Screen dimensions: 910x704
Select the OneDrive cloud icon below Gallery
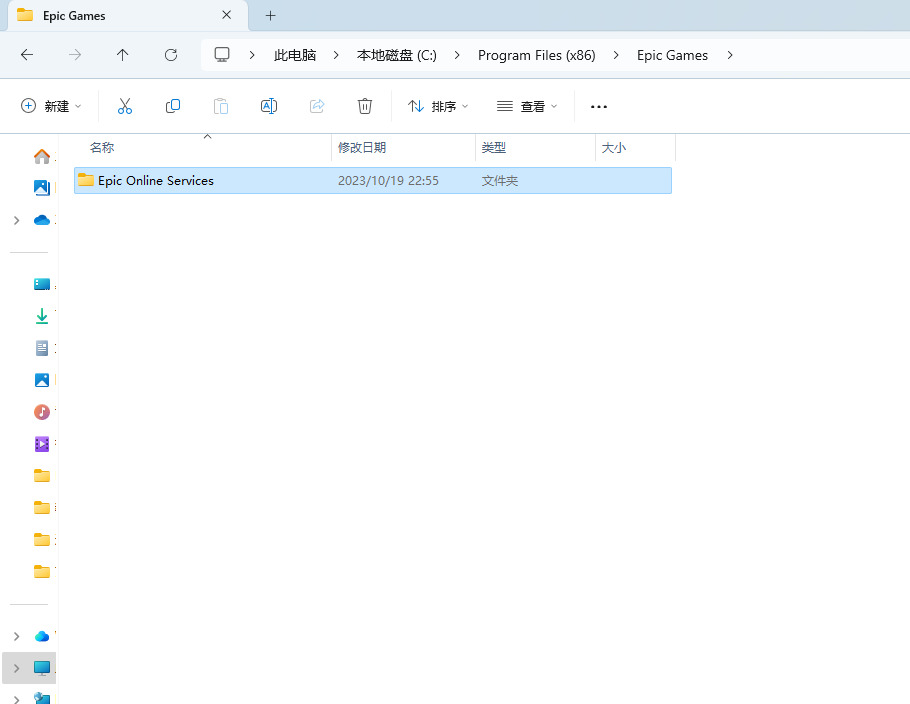coord(42,220)
